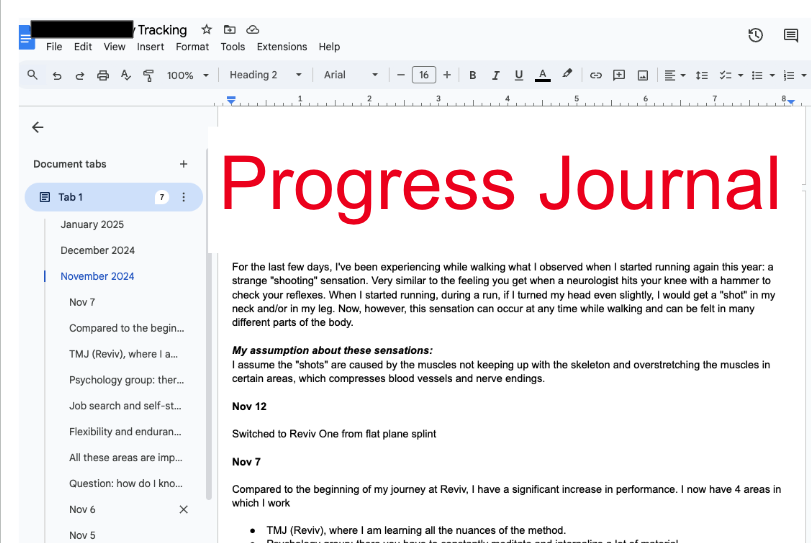Click the insert image icon
Viewport: 811px width, 543px height.
coord(642,75)
